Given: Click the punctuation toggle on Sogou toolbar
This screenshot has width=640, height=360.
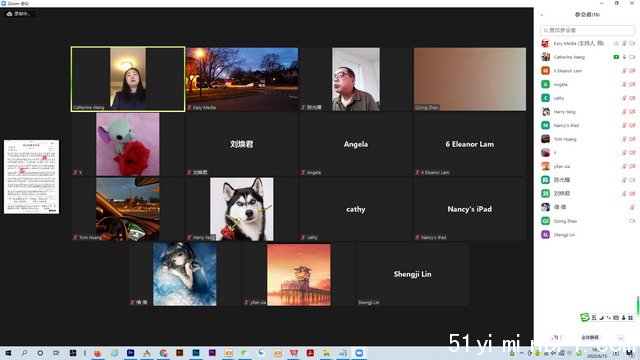Looking at the screenshot, I should tap(609, 318).
